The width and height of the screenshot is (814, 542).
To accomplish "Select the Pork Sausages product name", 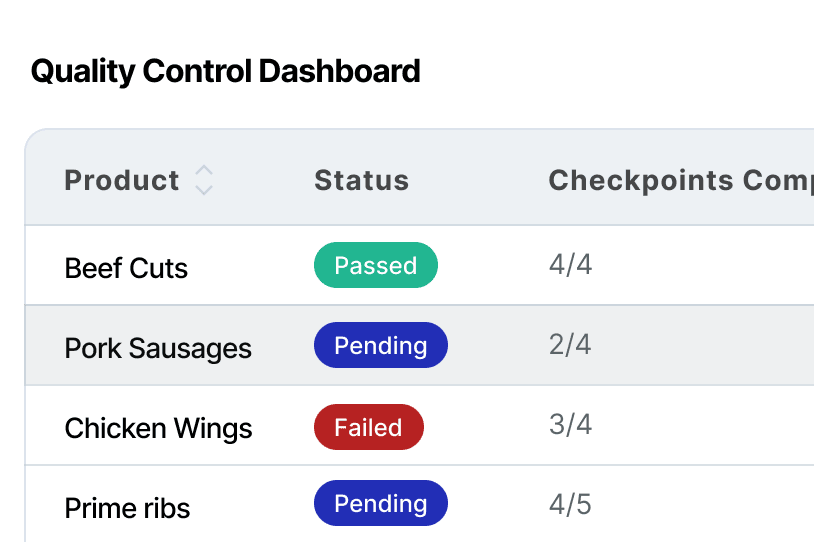I will [158, 348].
